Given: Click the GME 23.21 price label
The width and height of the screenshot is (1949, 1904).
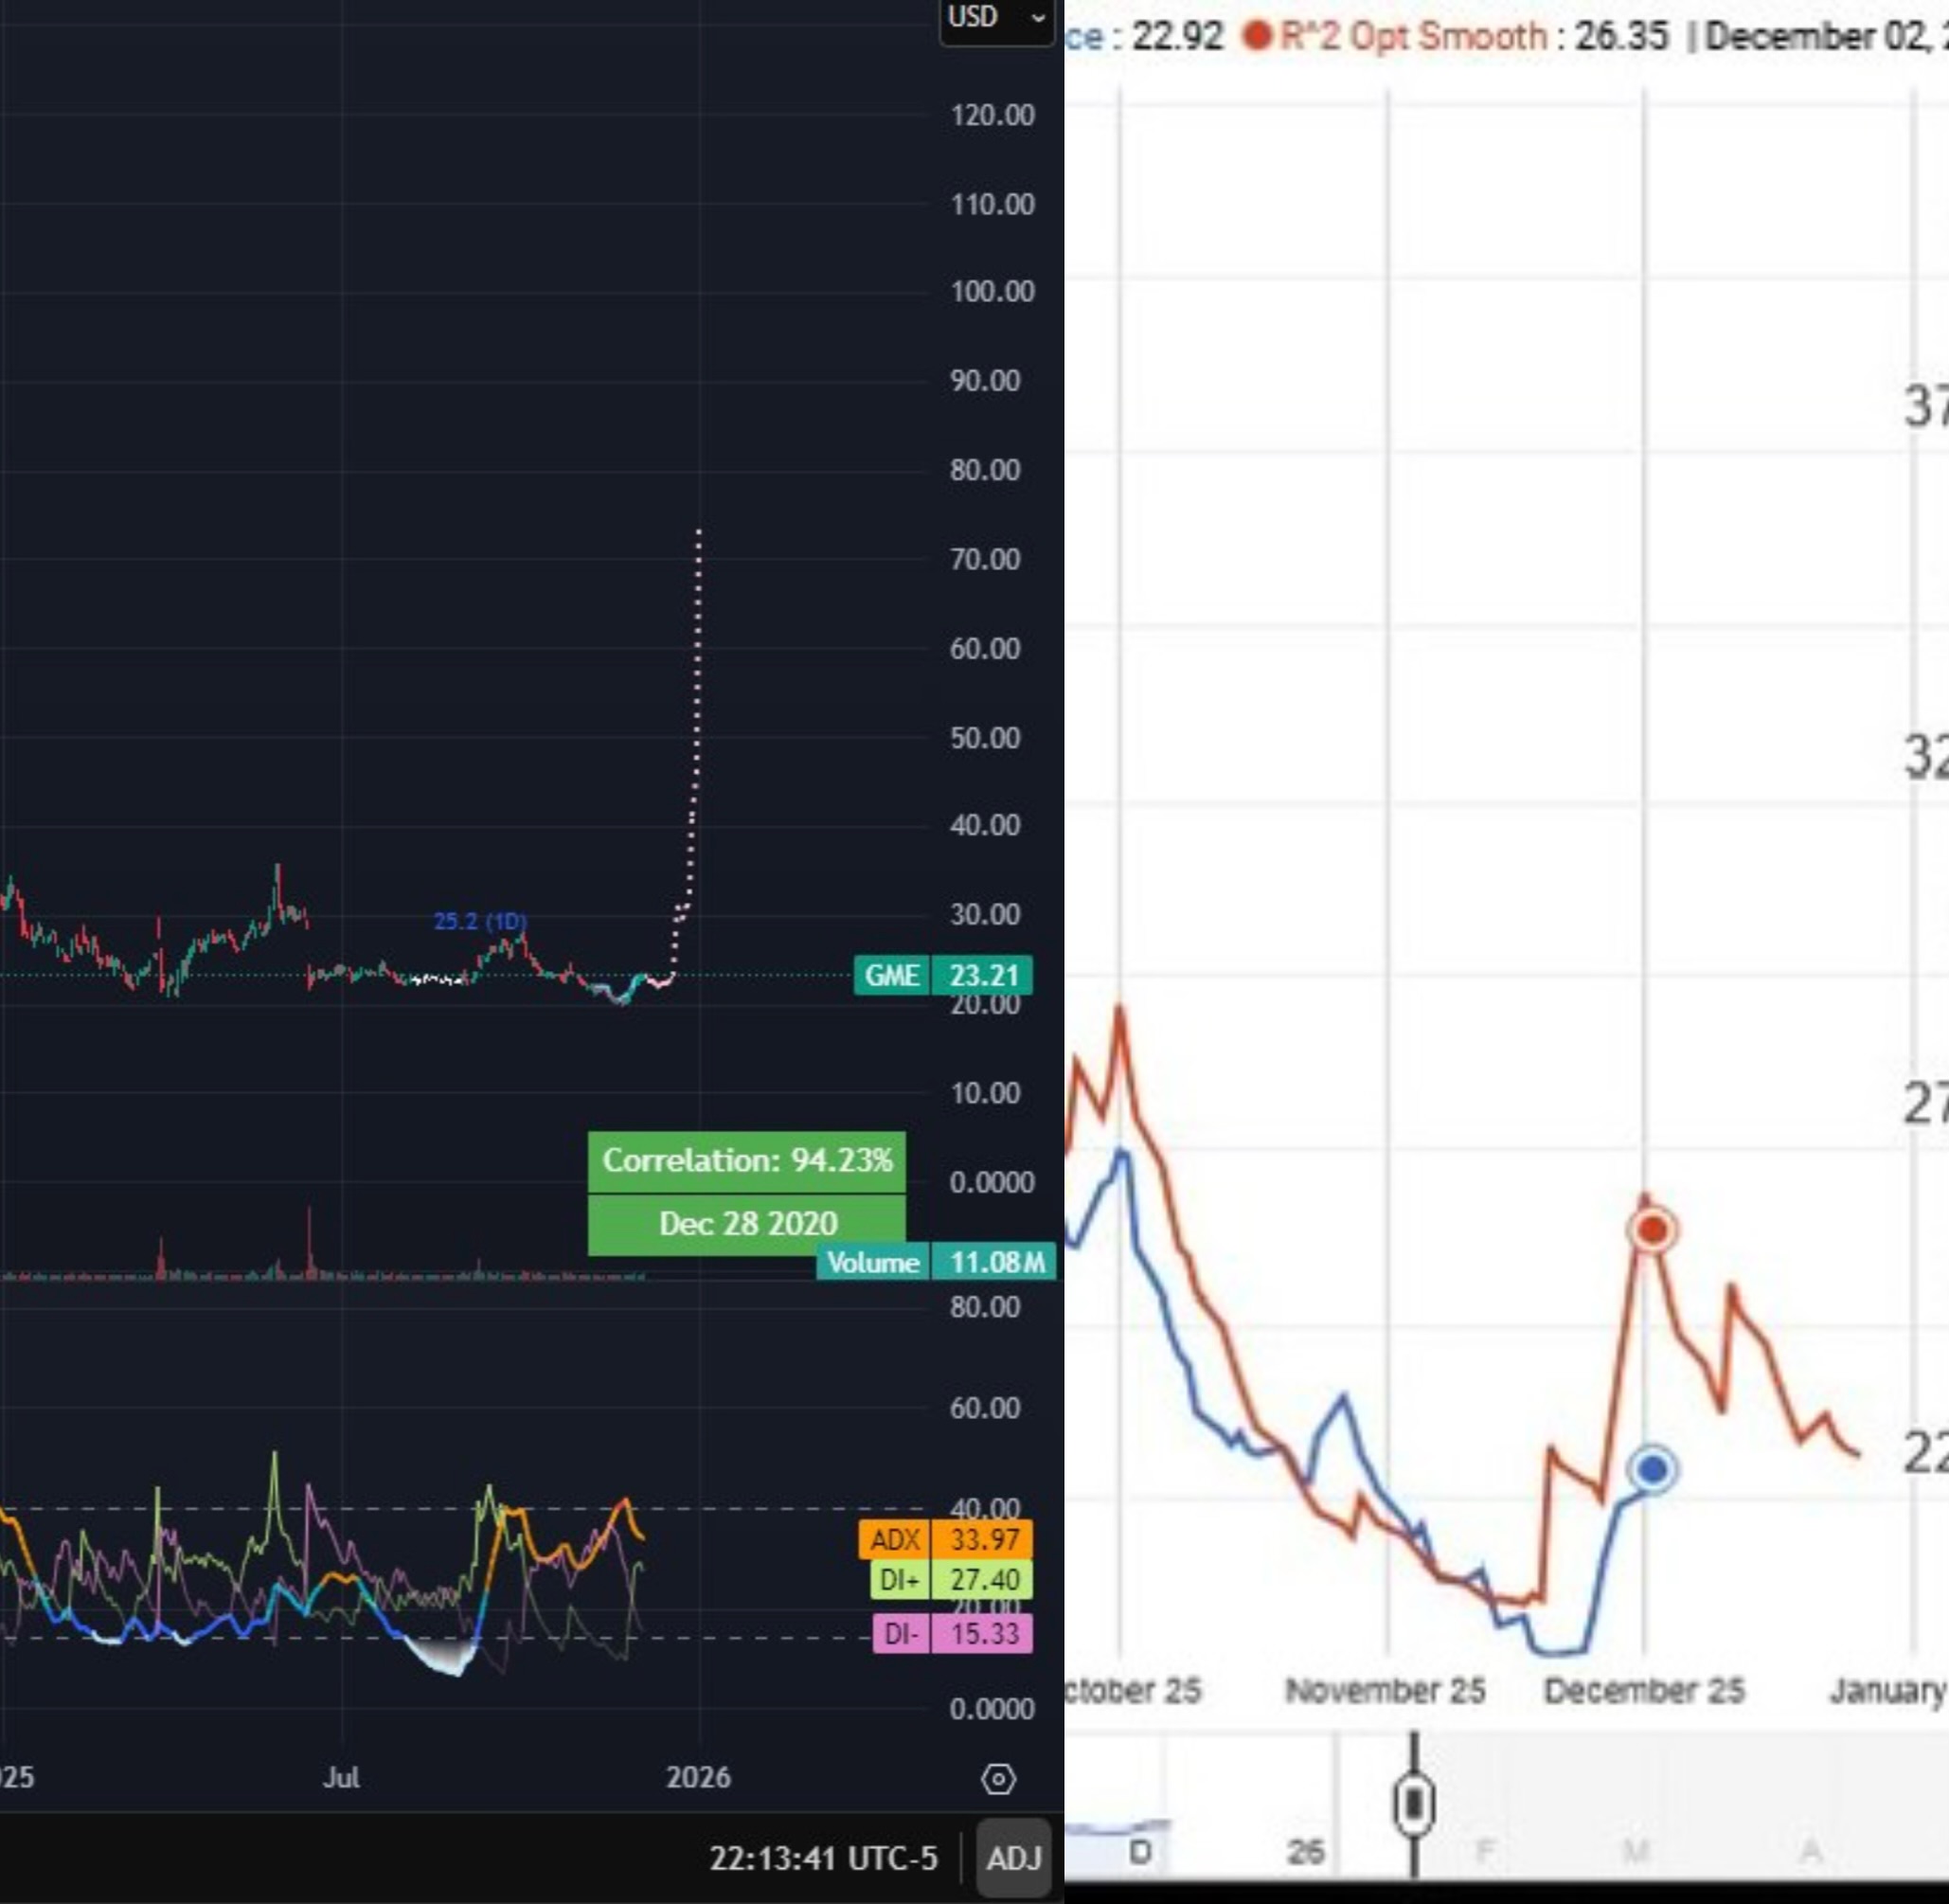Looking at the screenshot, I should pyautogui.click(x=943, y=975).
